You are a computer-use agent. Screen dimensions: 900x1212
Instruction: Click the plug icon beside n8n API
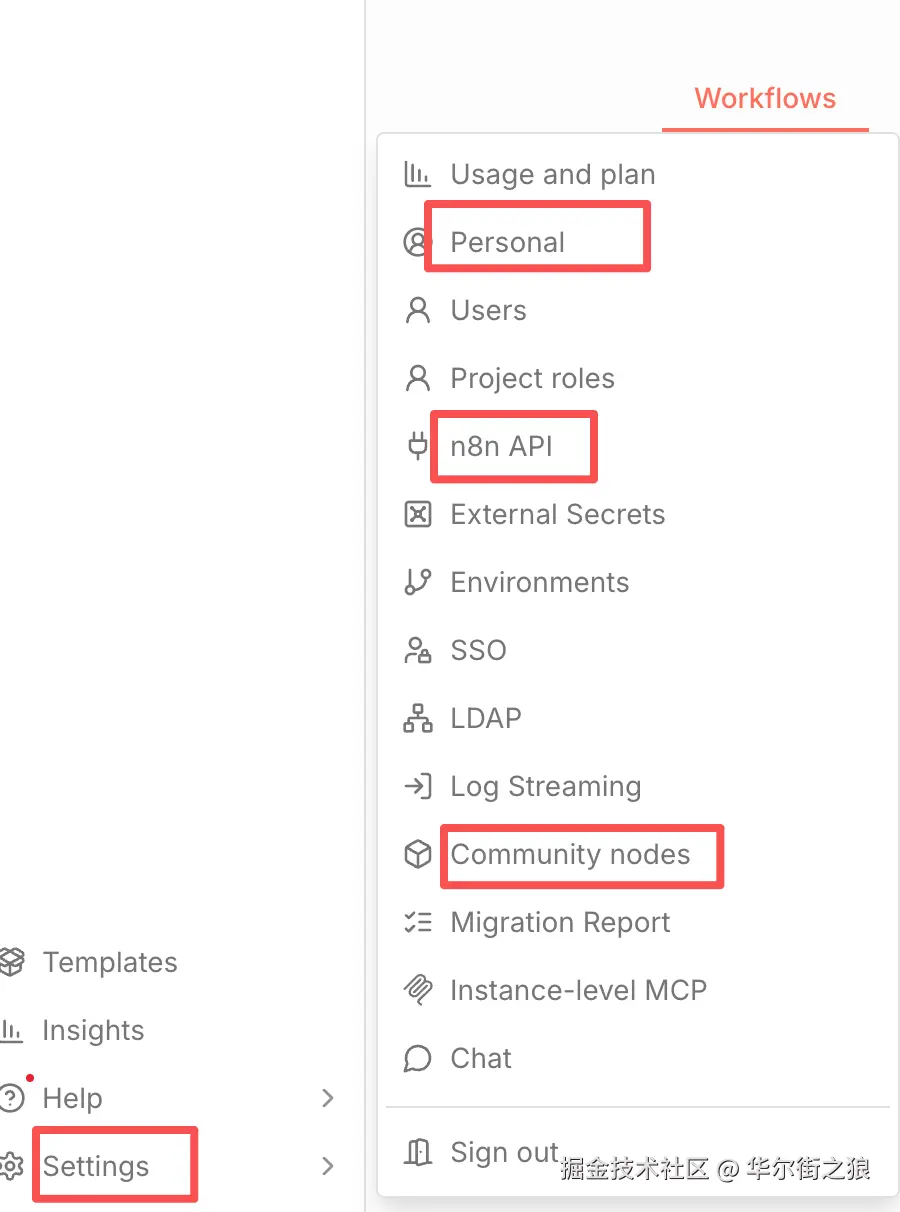(417, 446)
